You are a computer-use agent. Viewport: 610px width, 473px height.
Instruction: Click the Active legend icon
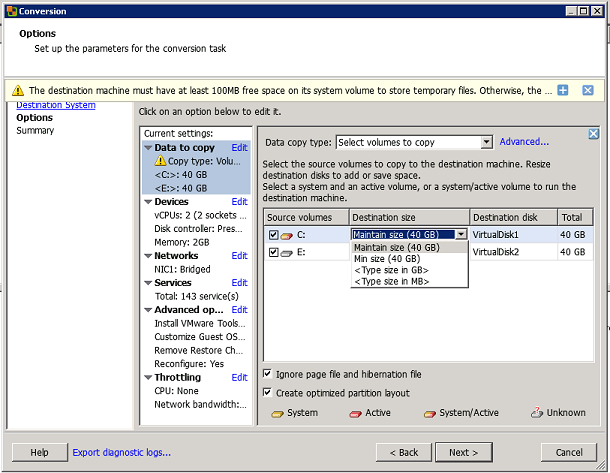[x=355, y=414]
